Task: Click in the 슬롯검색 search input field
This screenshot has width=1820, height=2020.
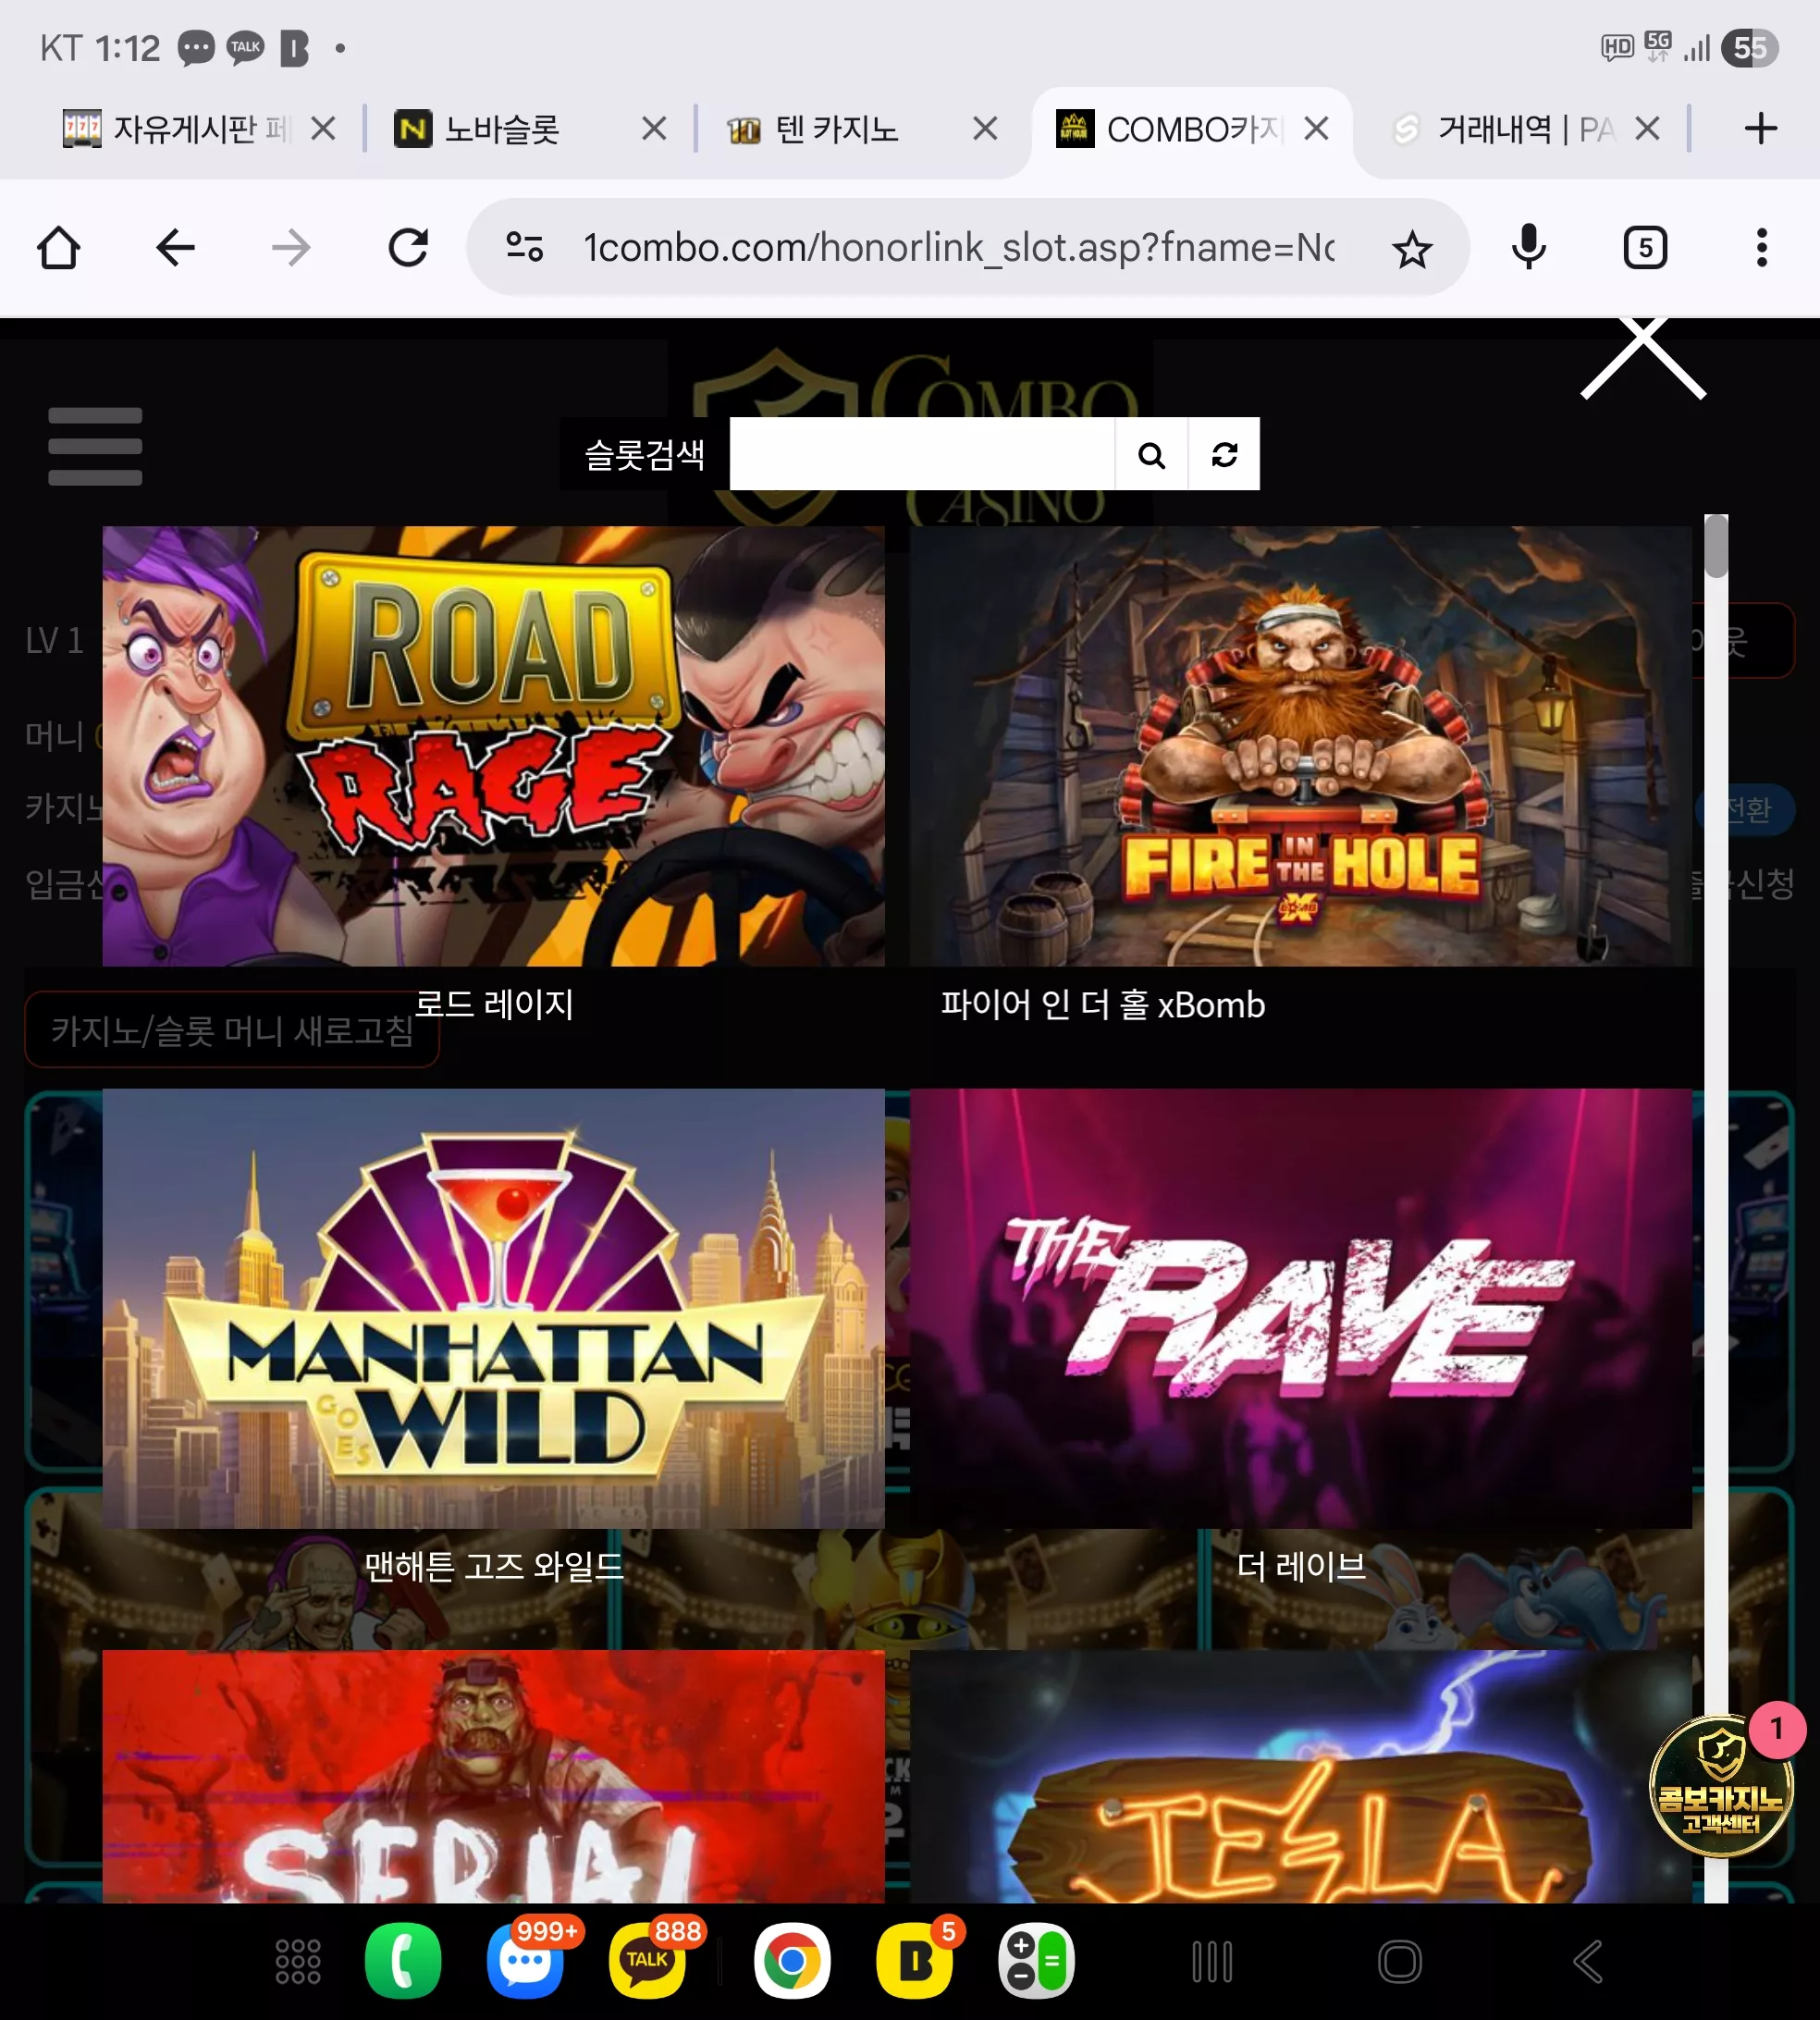Action: click(922, 455)
